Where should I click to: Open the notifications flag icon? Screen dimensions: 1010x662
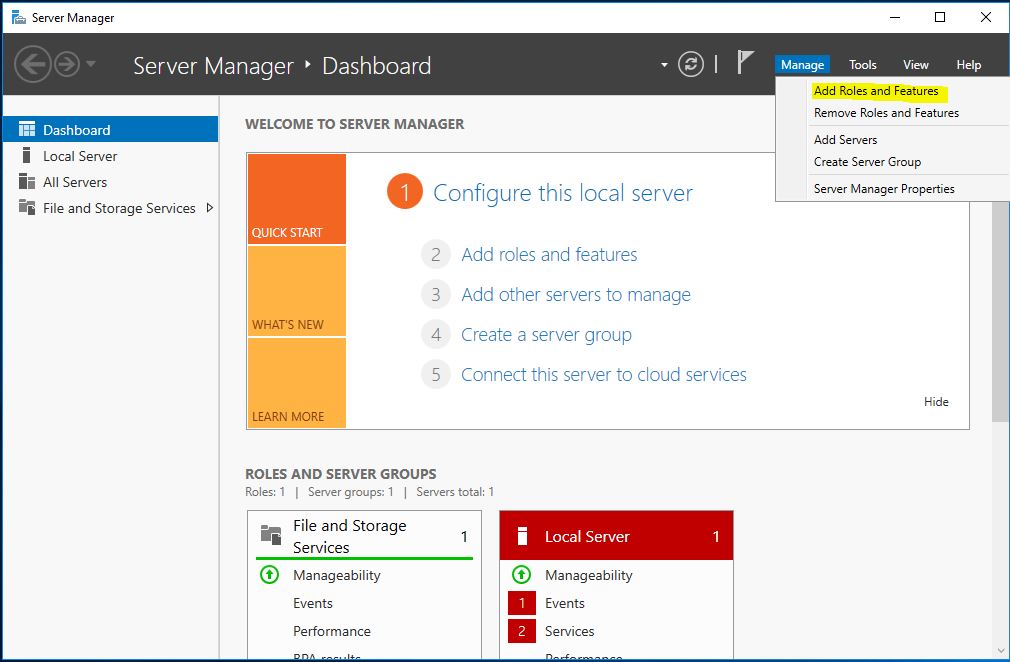(x=745, y=63)
